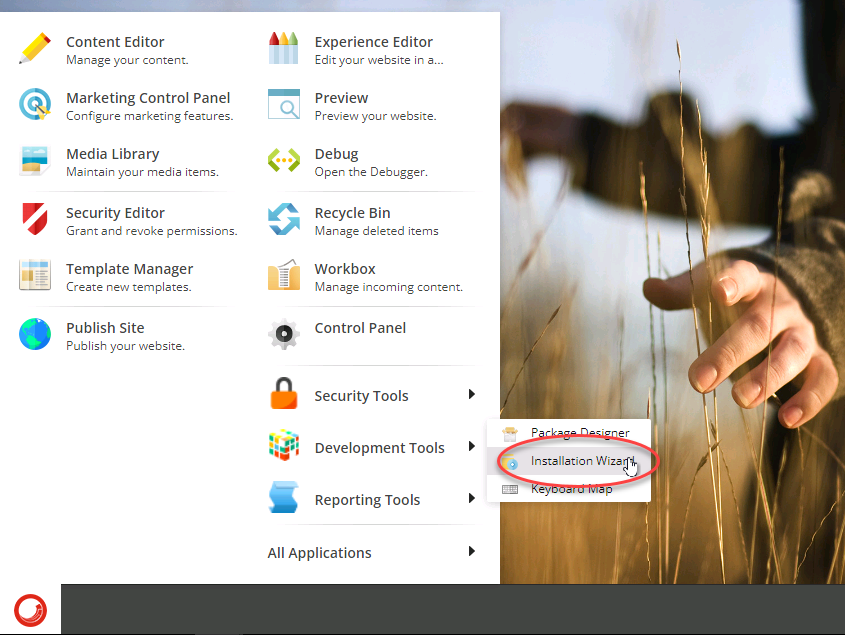Click the Workbox folder icon
This screenshot has height=635, width=845.
(283, 275)
